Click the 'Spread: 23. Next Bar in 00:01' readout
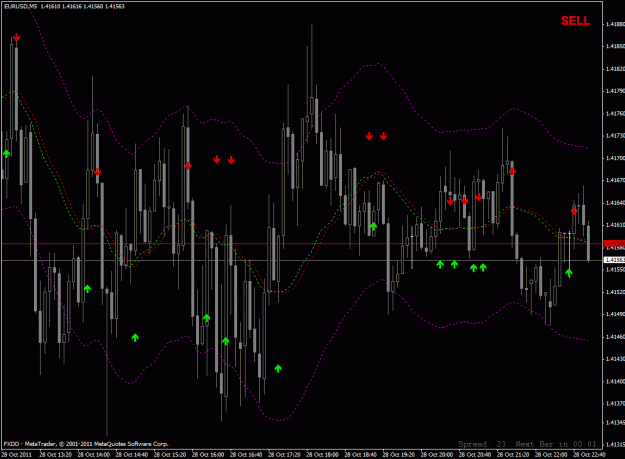The height and width of the screenshot is (459, 625). (x=527, y=444)
